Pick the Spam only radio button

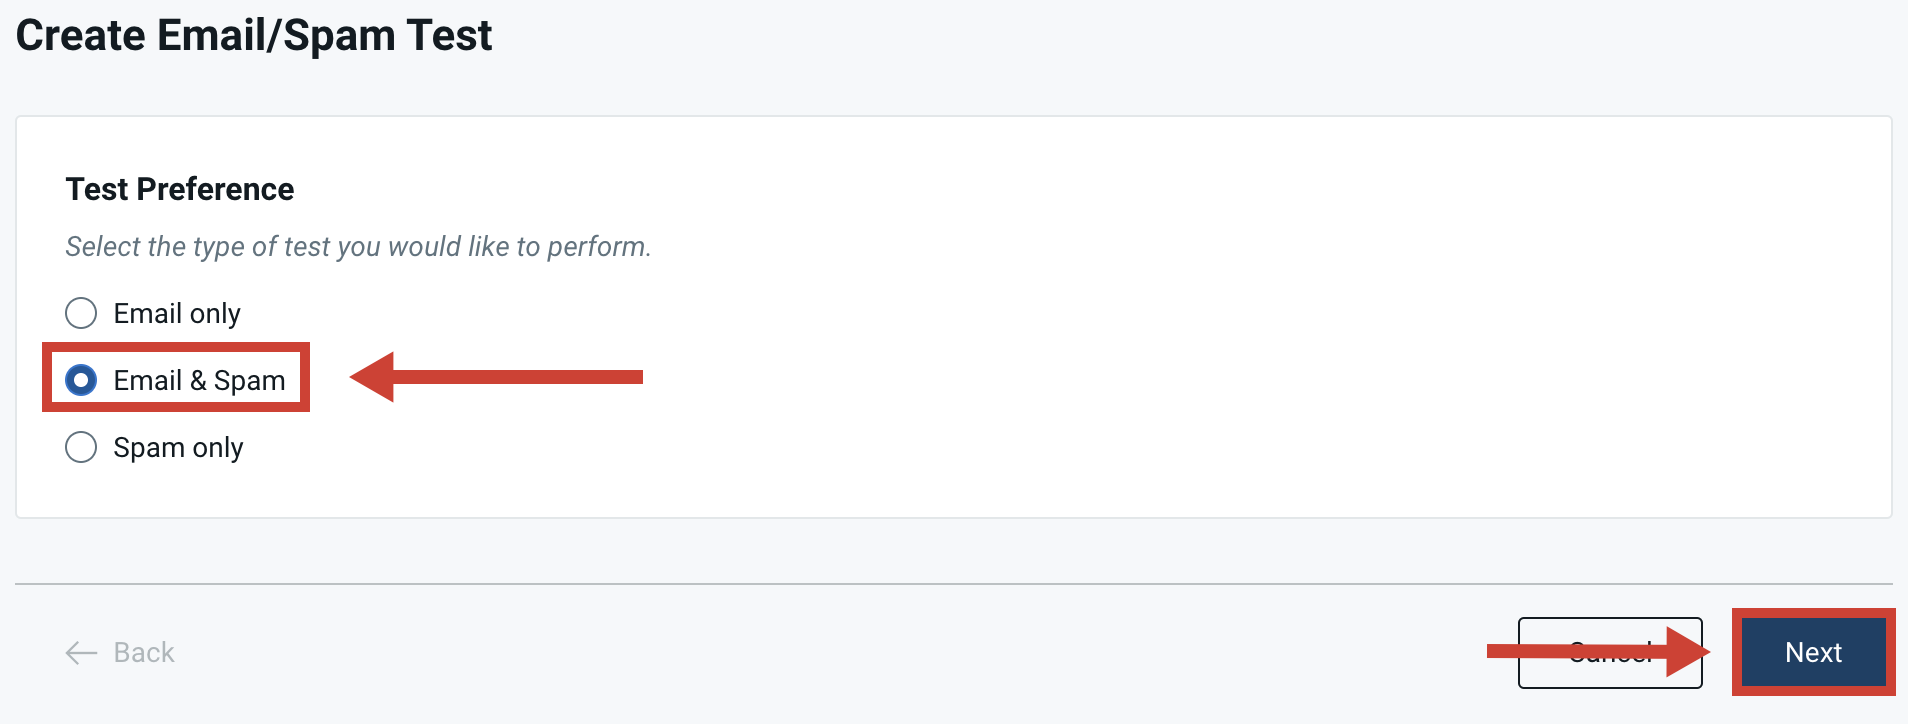81,447
